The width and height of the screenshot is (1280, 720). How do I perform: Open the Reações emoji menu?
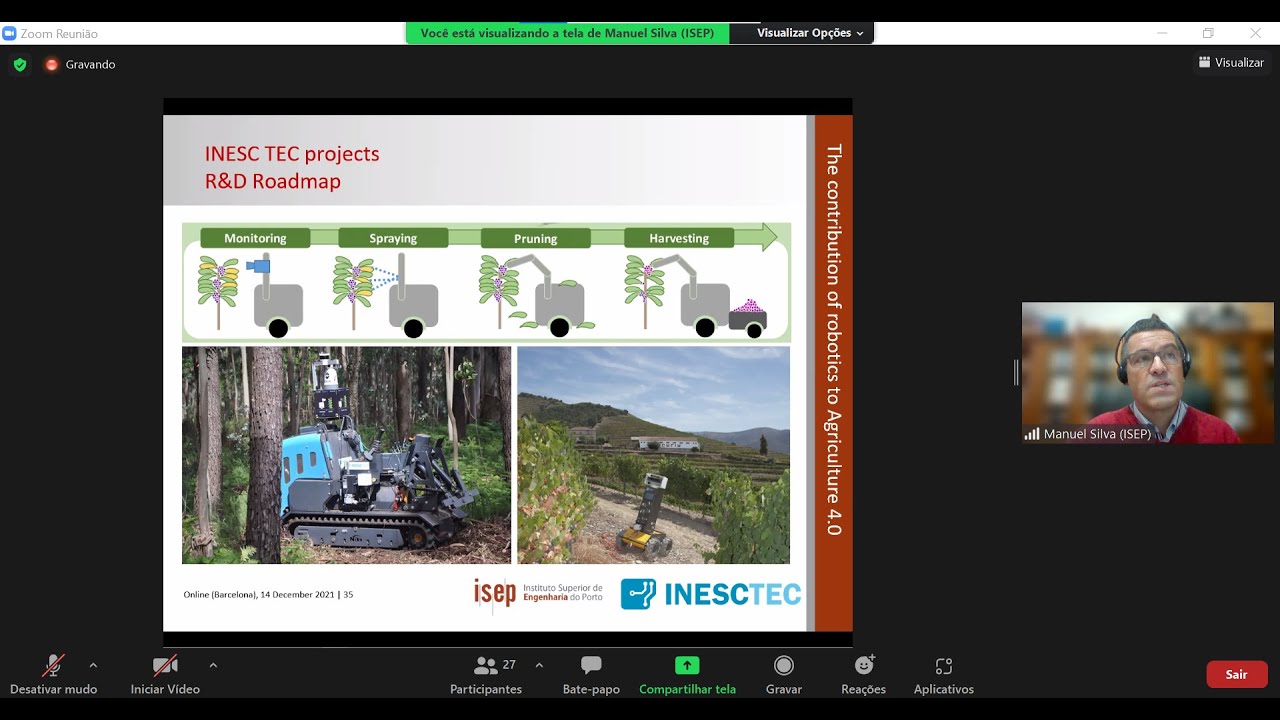(864, 675)
